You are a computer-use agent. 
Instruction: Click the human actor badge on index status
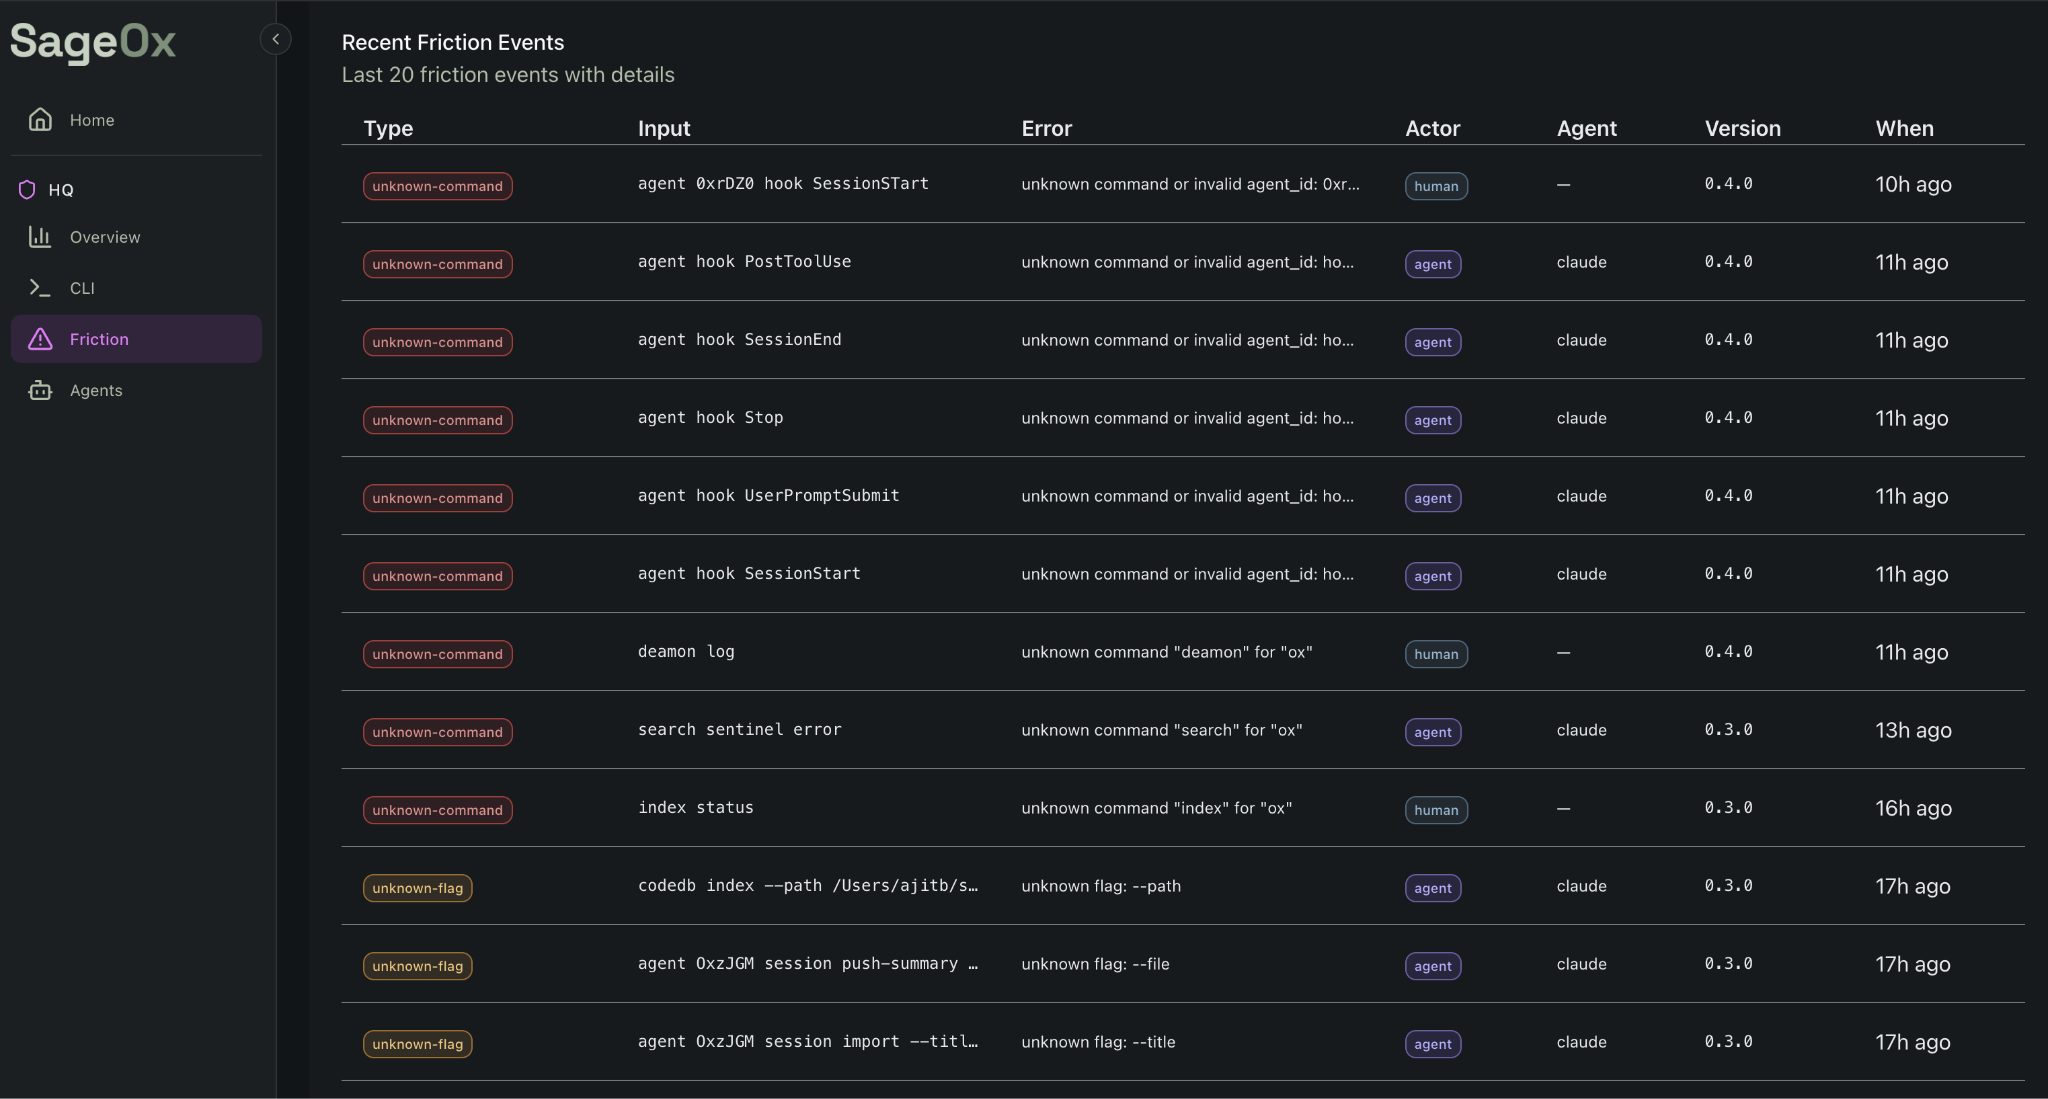pos(1435,810)
